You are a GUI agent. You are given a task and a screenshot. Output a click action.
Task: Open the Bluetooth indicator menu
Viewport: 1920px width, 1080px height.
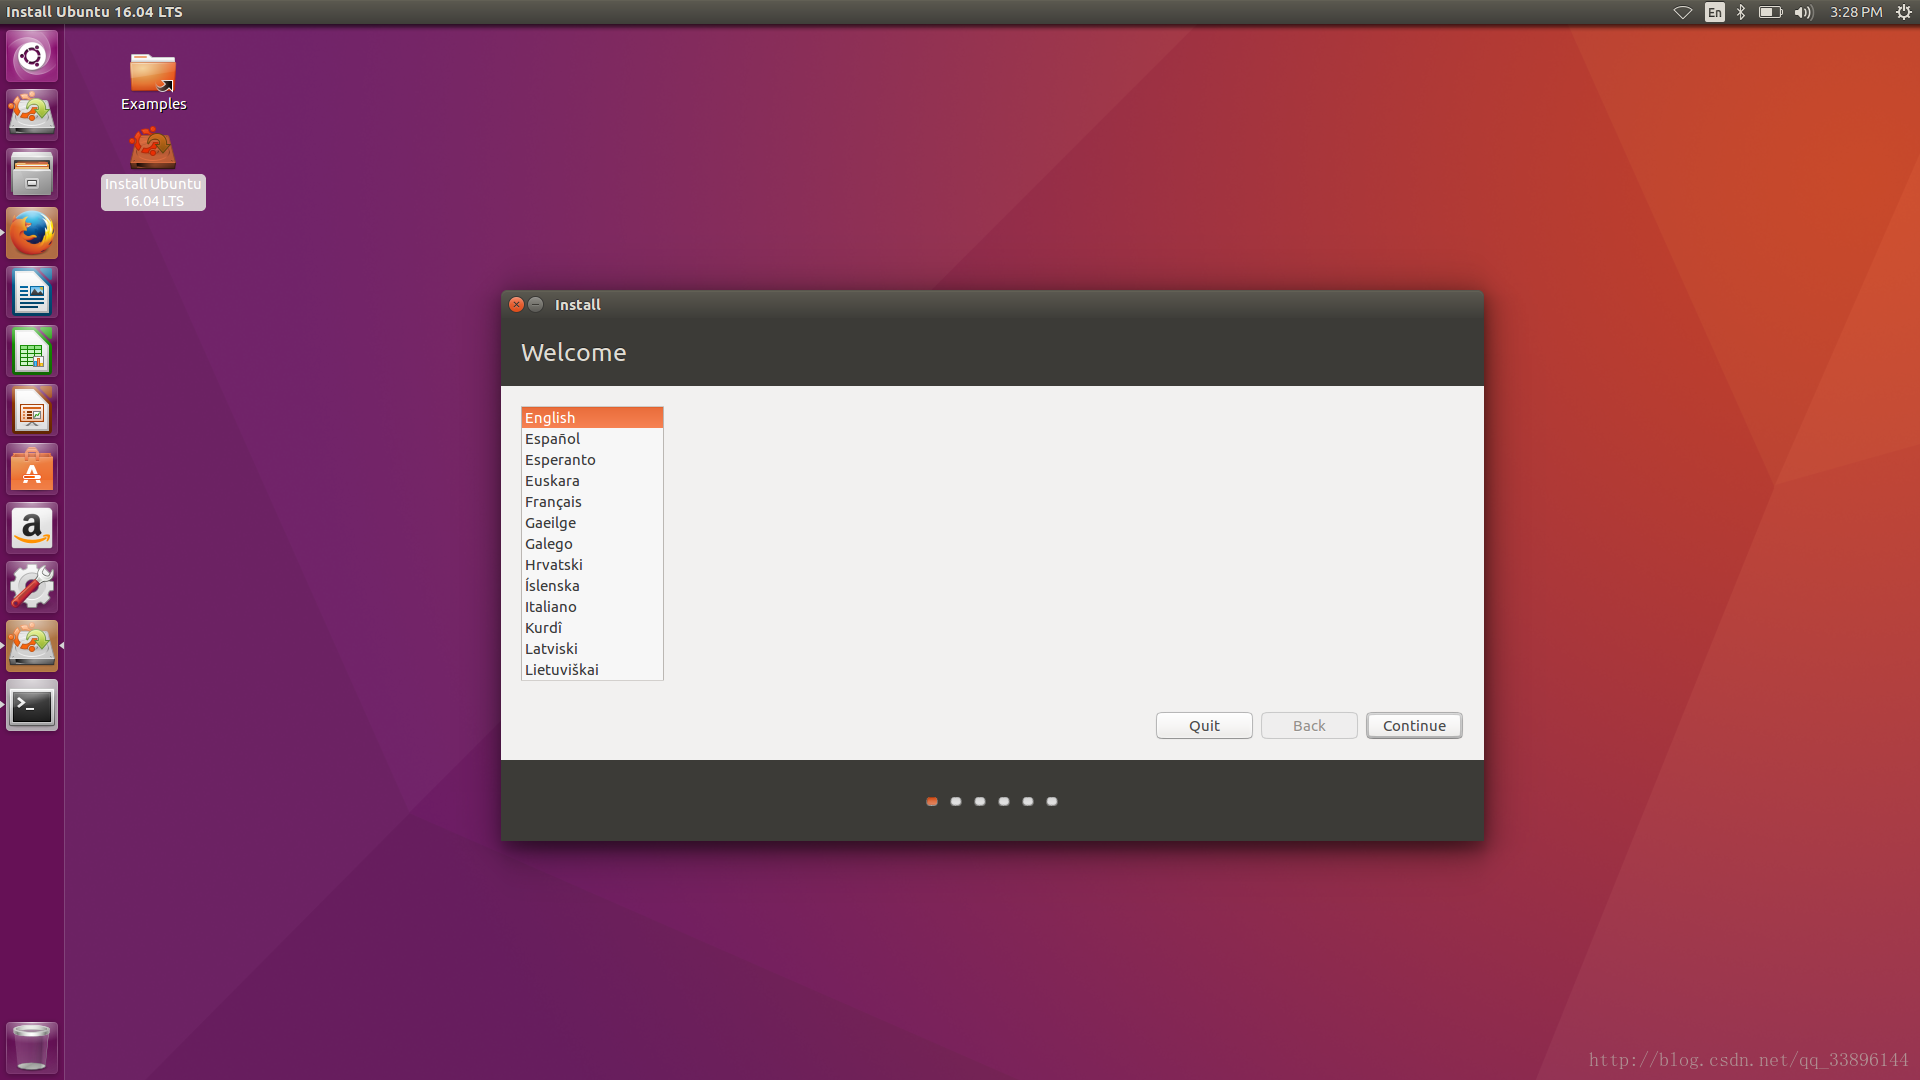1741,12
